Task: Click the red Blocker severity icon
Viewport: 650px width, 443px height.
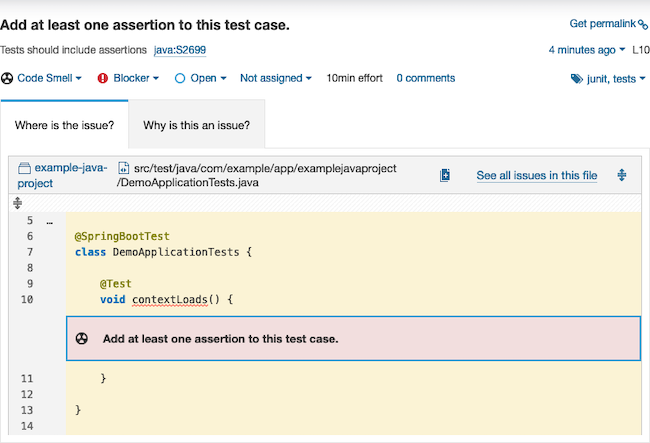Action: [x=103, y=78]
